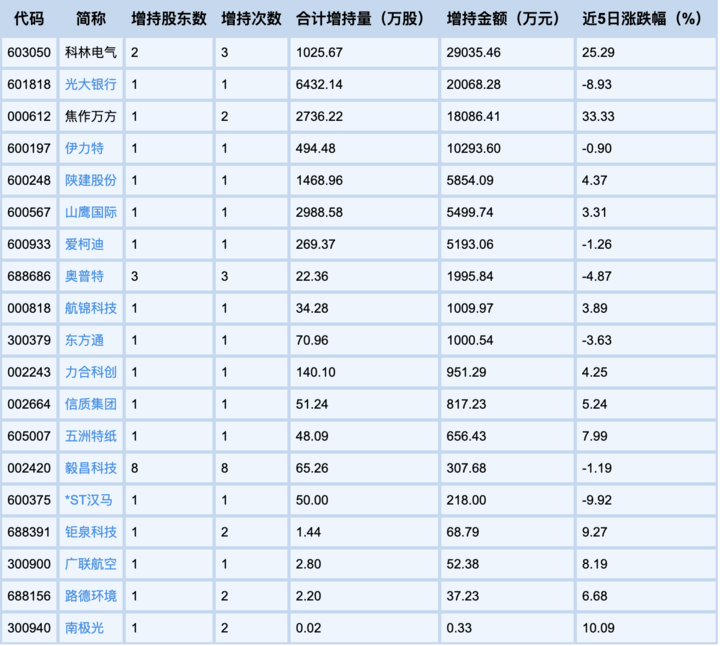Click the stock code 600248 cell
Screen dimensions: 720x646
click(29, 180)
